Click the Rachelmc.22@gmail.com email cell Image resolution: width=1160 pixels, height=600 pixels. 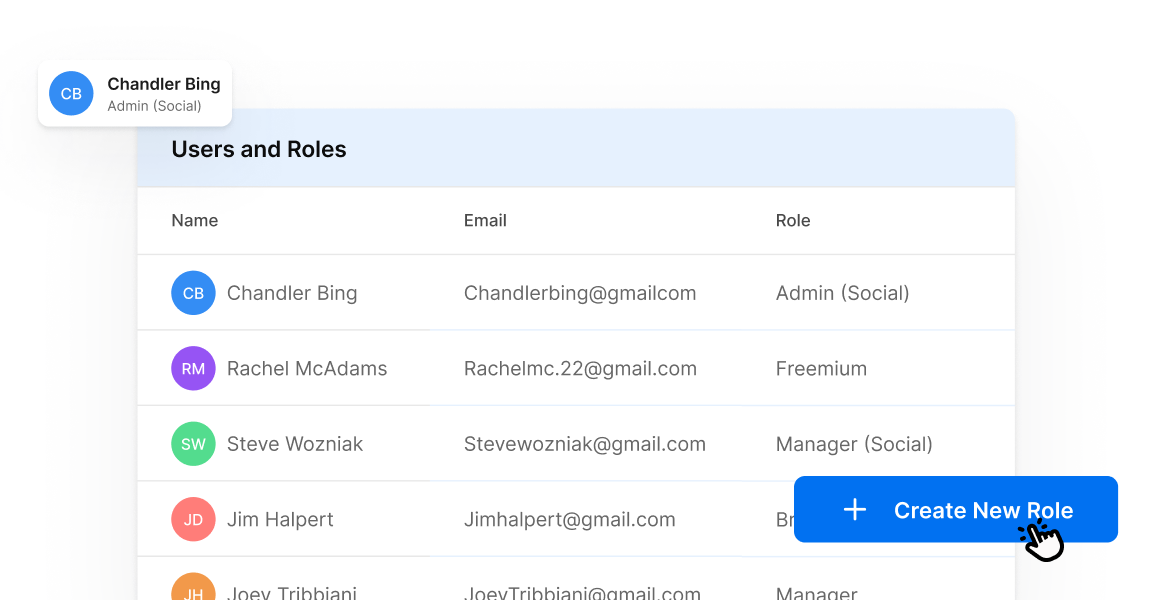click(580, 368)
